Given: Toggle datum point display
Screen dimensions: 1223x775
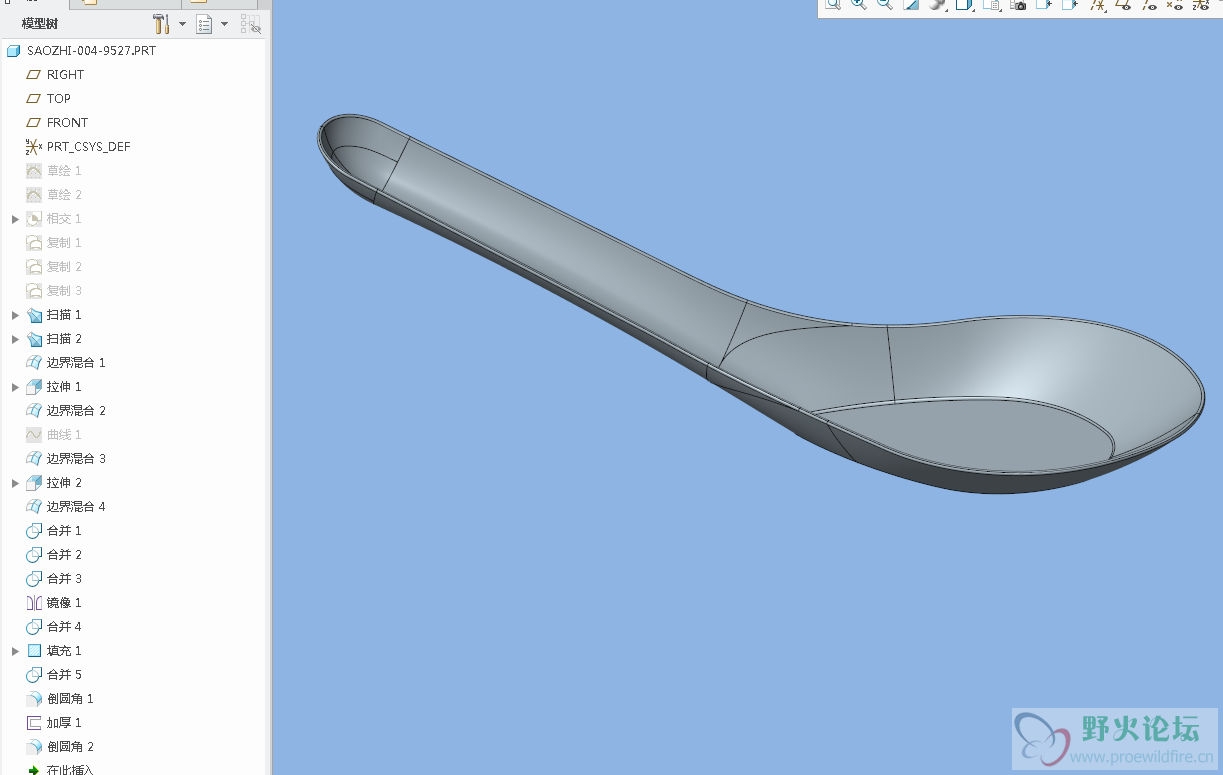Looking at the screenshot, I should point(1174,4).
